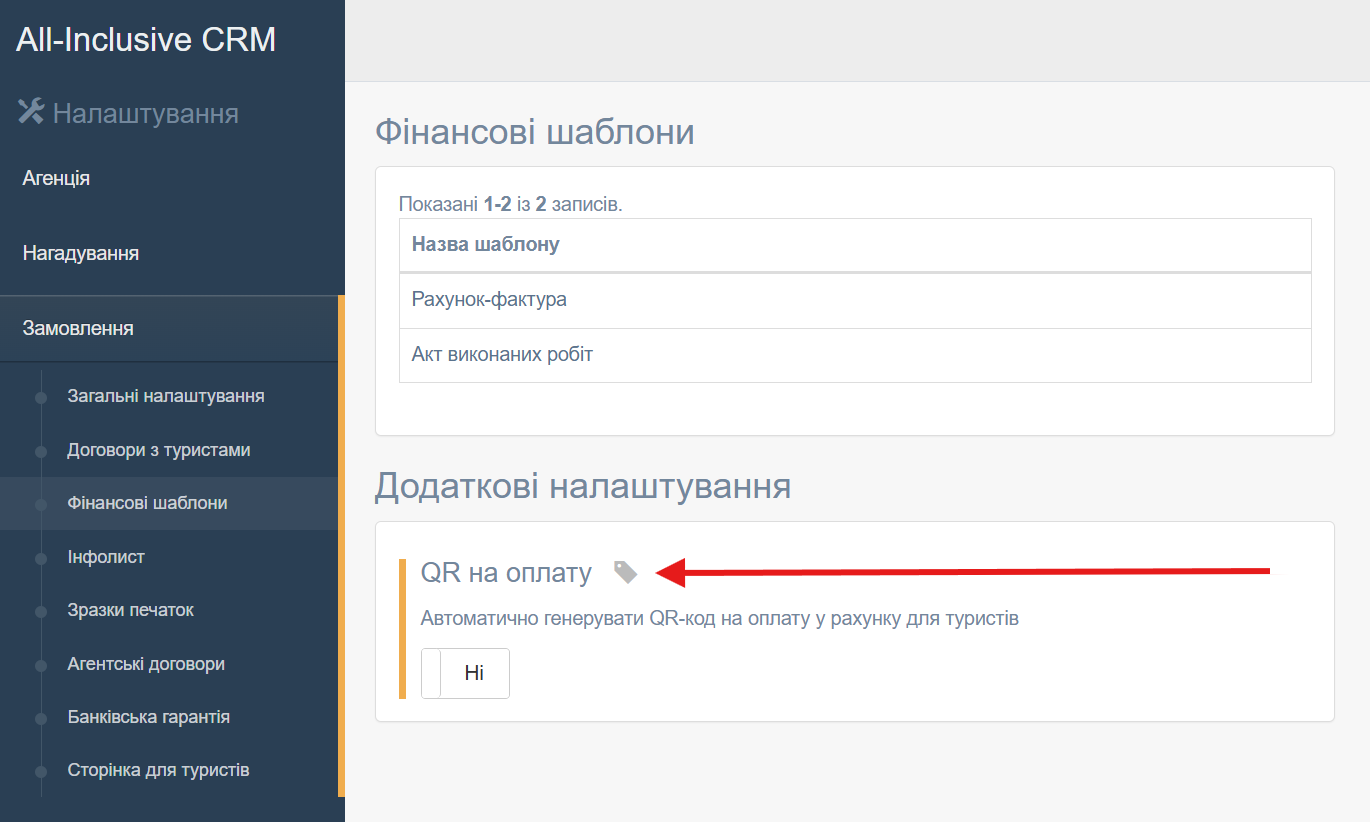Screen dimensions: 1370x822
Task: Click the Налаштування sidebar heading text
Action: pos(145,113)
